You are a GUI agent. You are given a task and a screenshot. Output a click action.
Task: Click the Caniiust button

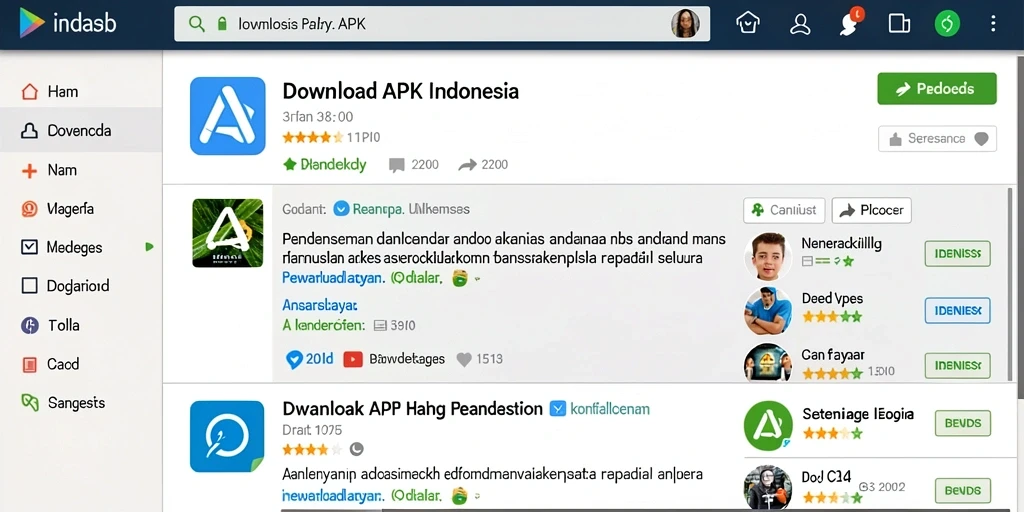click(x=784, y=210)
